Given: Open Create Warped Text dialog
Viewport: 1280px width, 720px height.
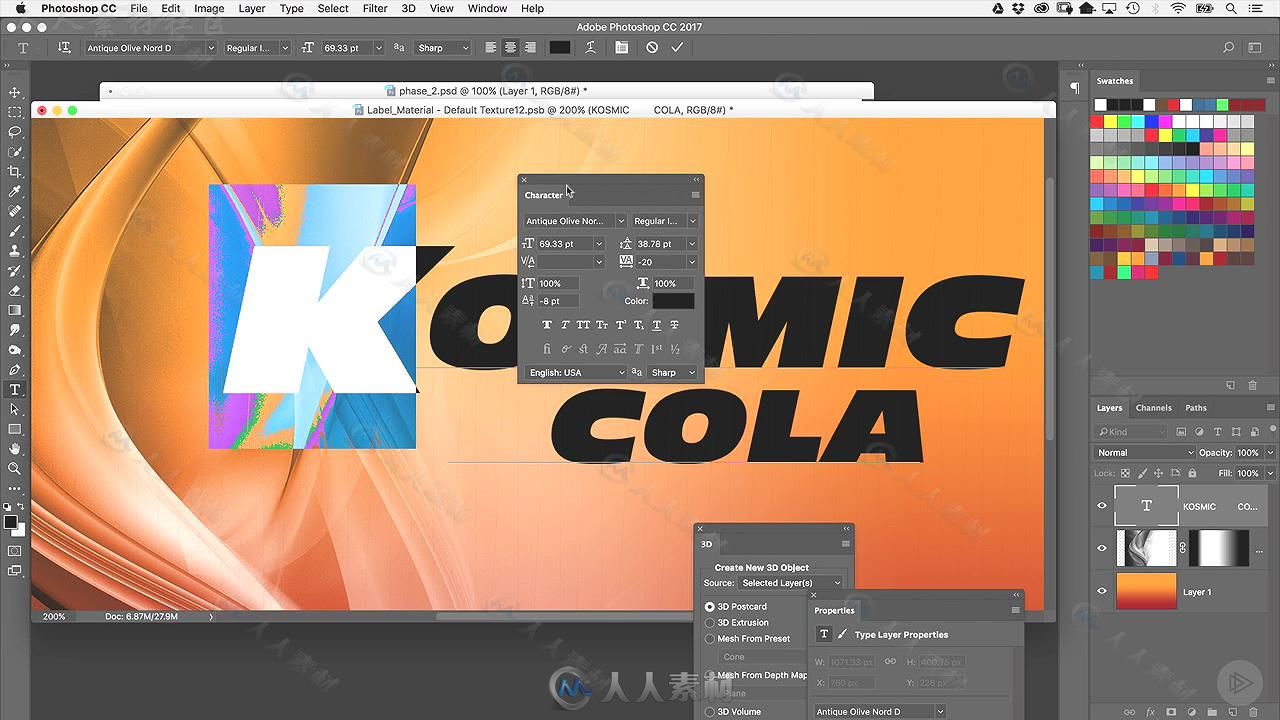Looking at the screenshot, I should [591, 47].
